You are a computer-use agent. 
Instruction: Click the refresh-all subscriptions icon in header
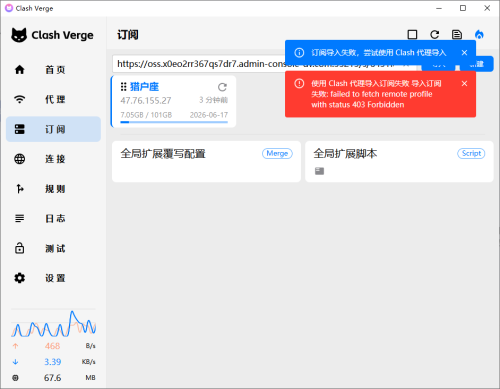click(434, 34)
